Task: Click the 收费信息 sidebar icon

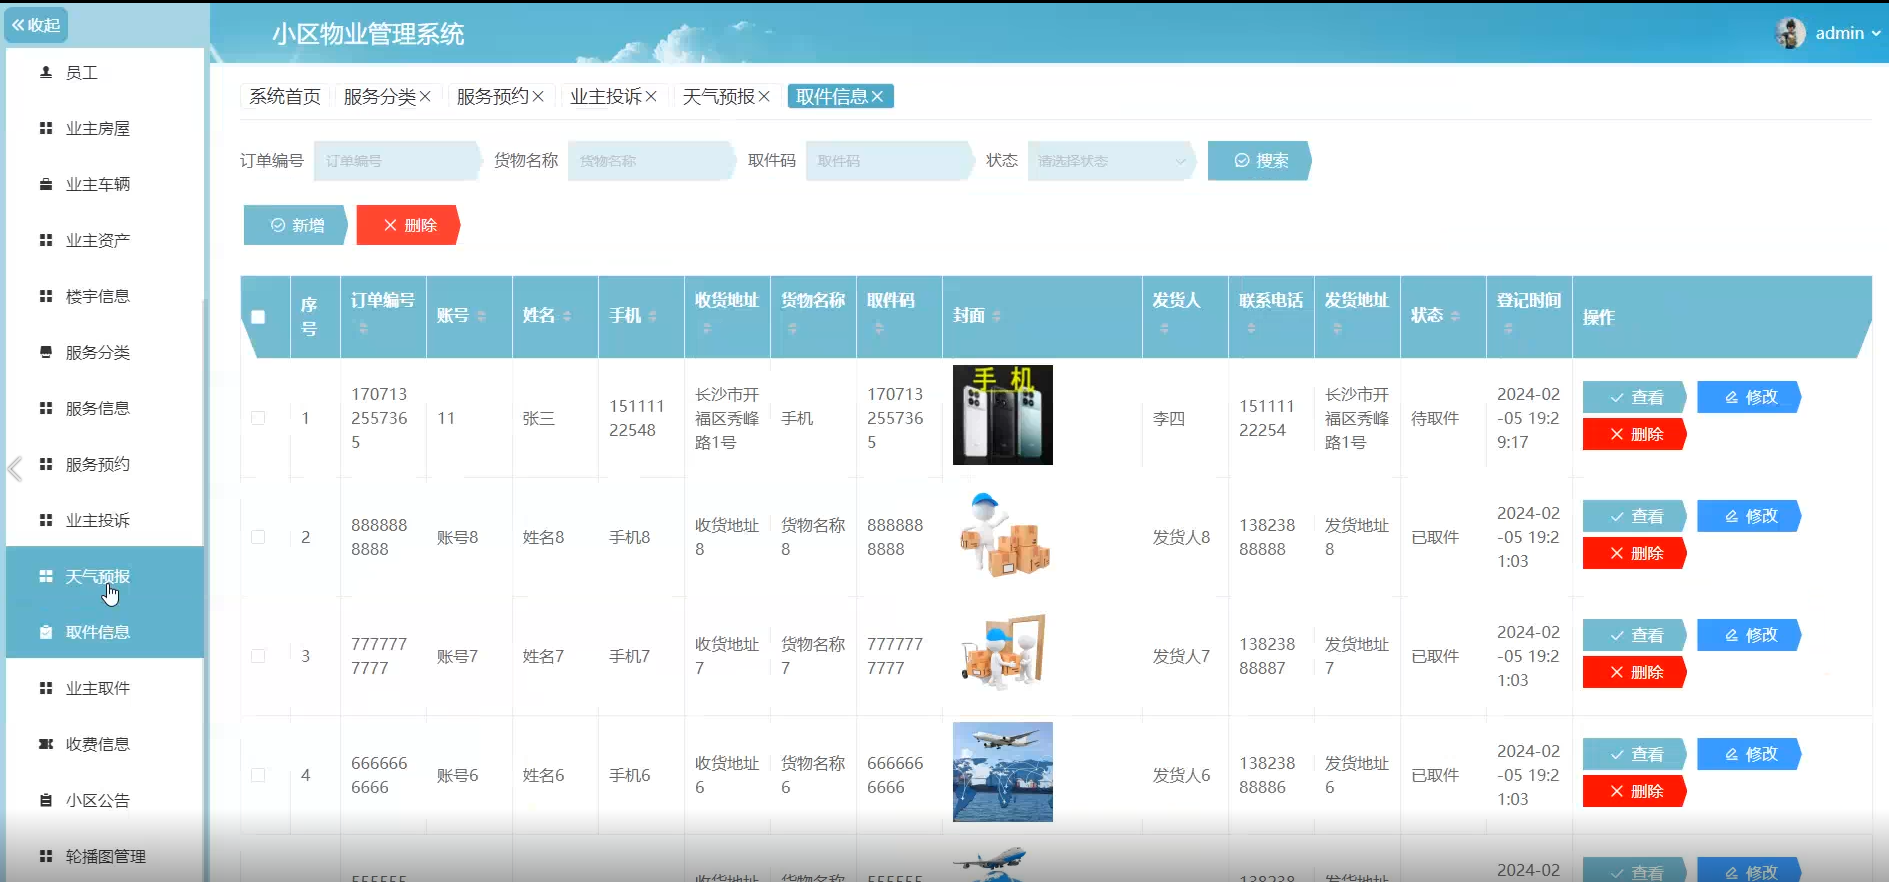Action: pyautogui.click(x=45, y=745)
